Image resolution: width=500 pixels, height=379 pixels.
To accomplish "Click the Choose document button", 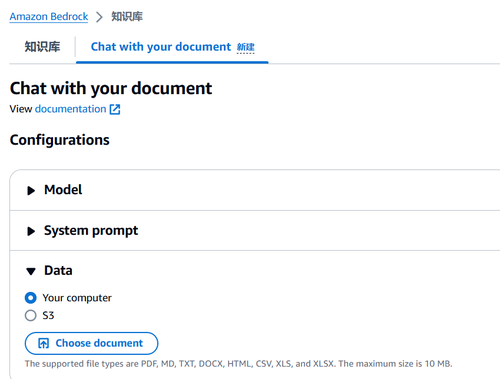I will (x=91, y=343).
